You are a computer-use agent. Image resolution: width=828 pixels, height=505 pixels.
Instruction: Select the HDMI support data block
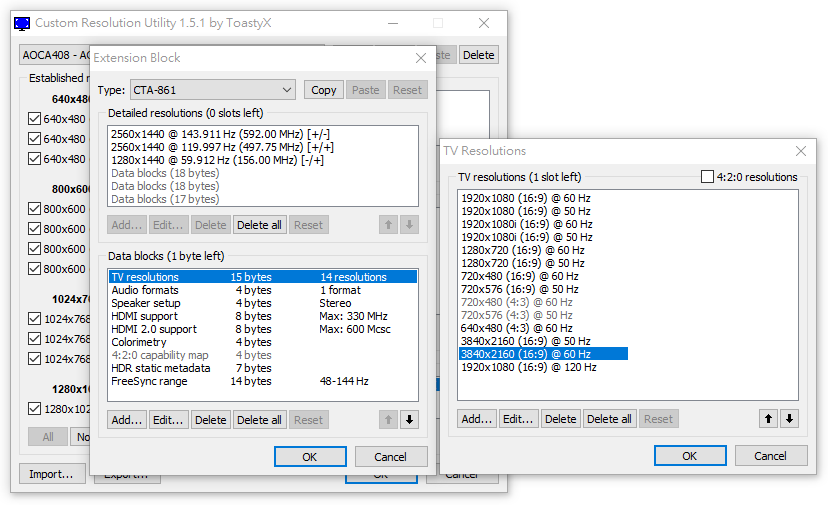(x=263, y=316)
